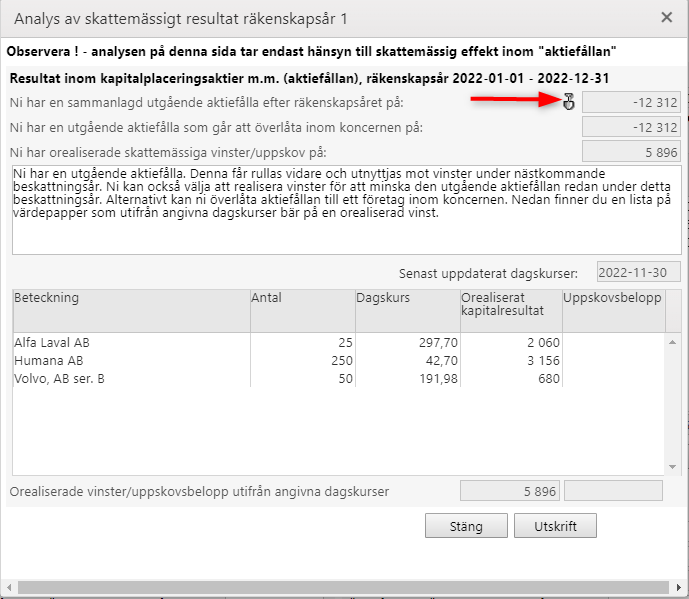The width and height of the screenshot is (689, 599).
Task: Click the table scrollbar down arrow
Action: 672,467
